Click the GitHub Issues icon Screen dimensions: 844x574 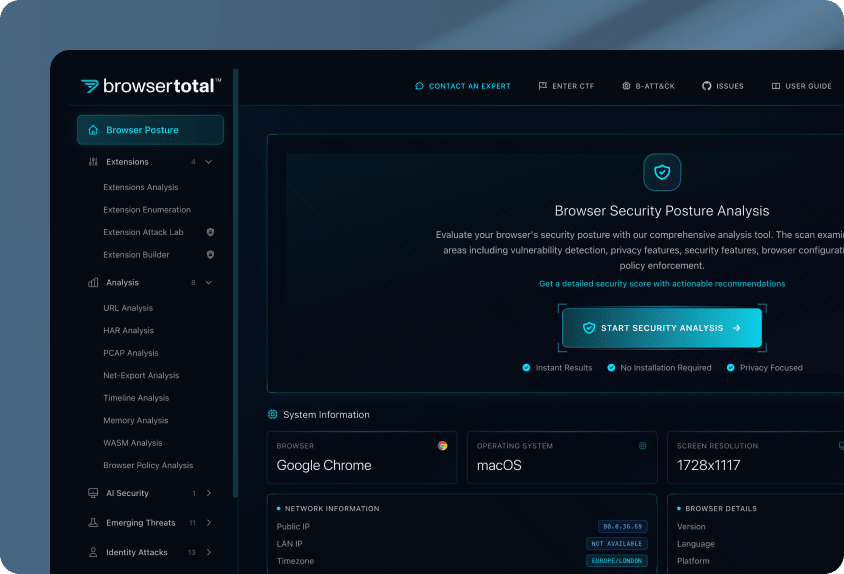[706, 86]
